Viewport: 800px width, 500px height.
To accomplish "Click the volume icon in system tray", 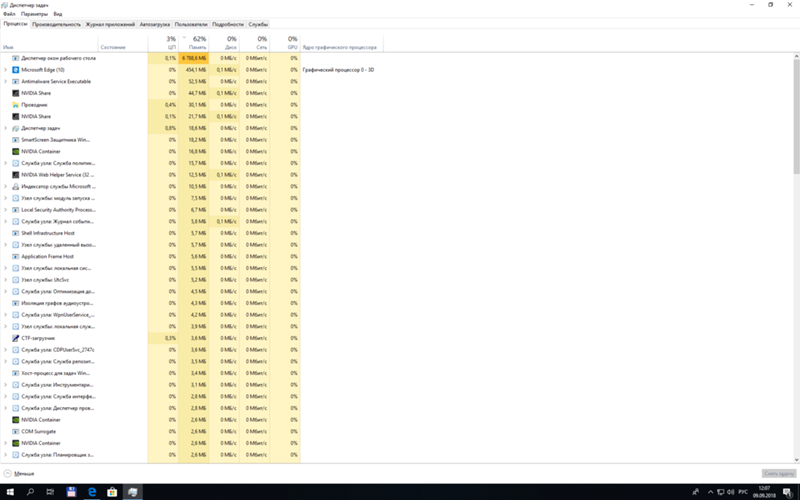I will (731, 492).
